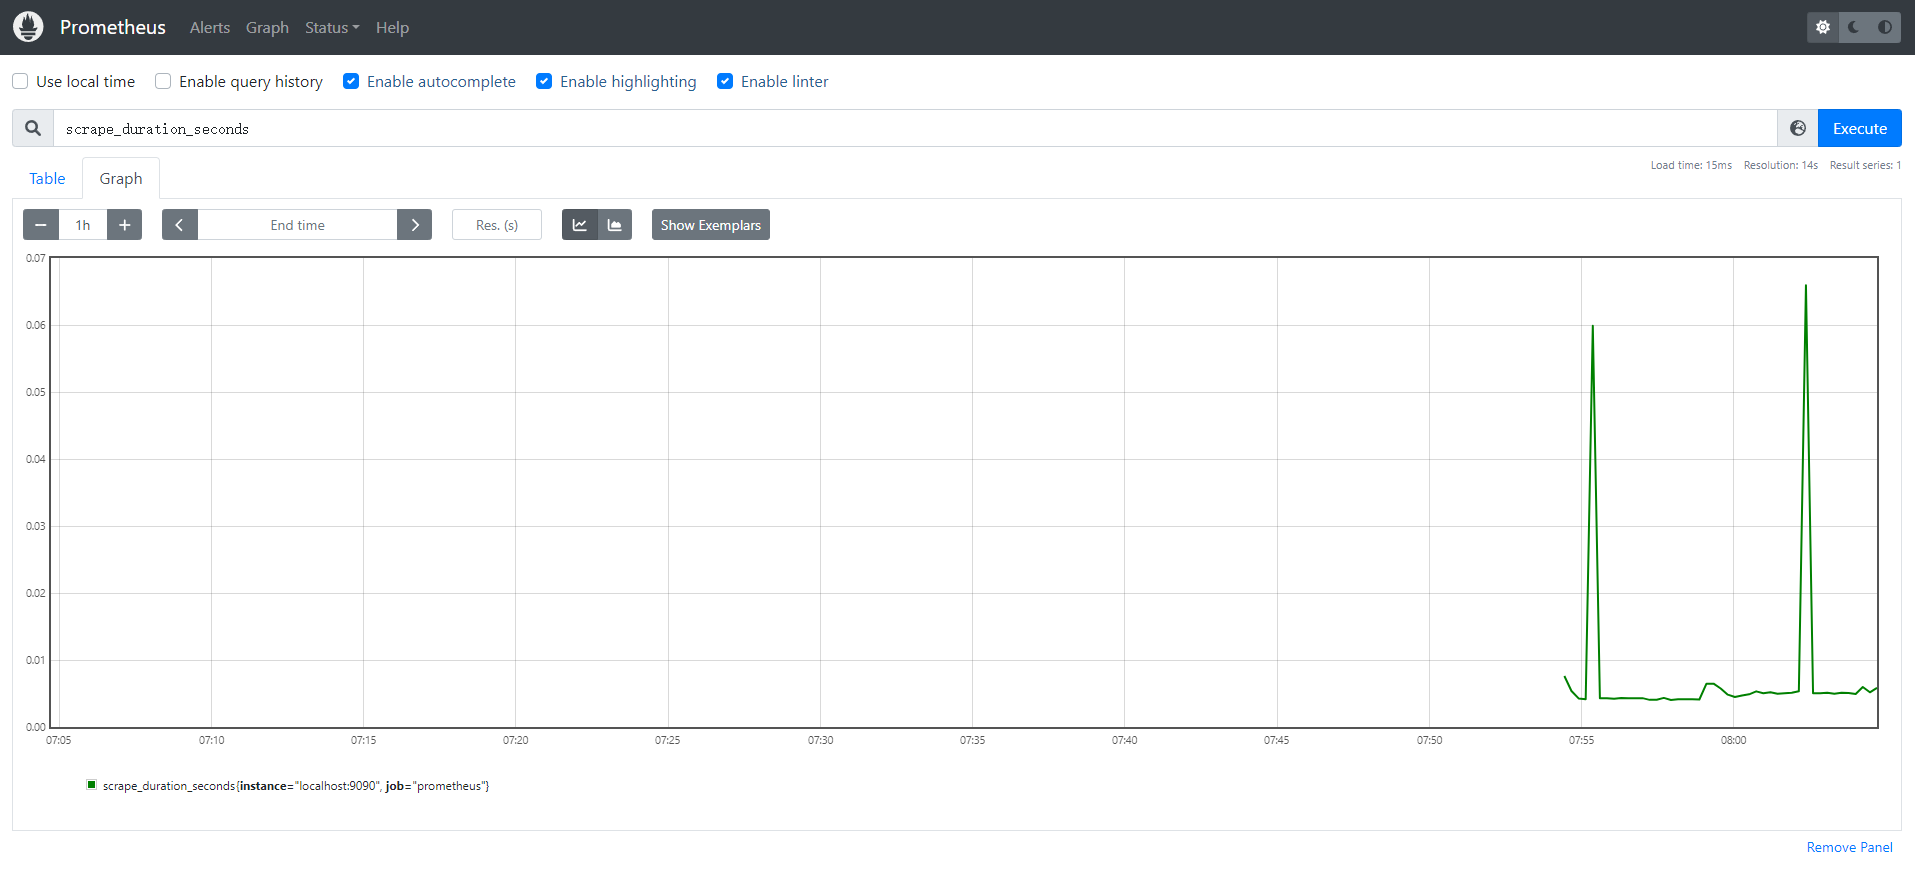Click the Execute button
The width and height of the screenshot is (1915, 869).
pyautogui.click(x=1859, y=128)
